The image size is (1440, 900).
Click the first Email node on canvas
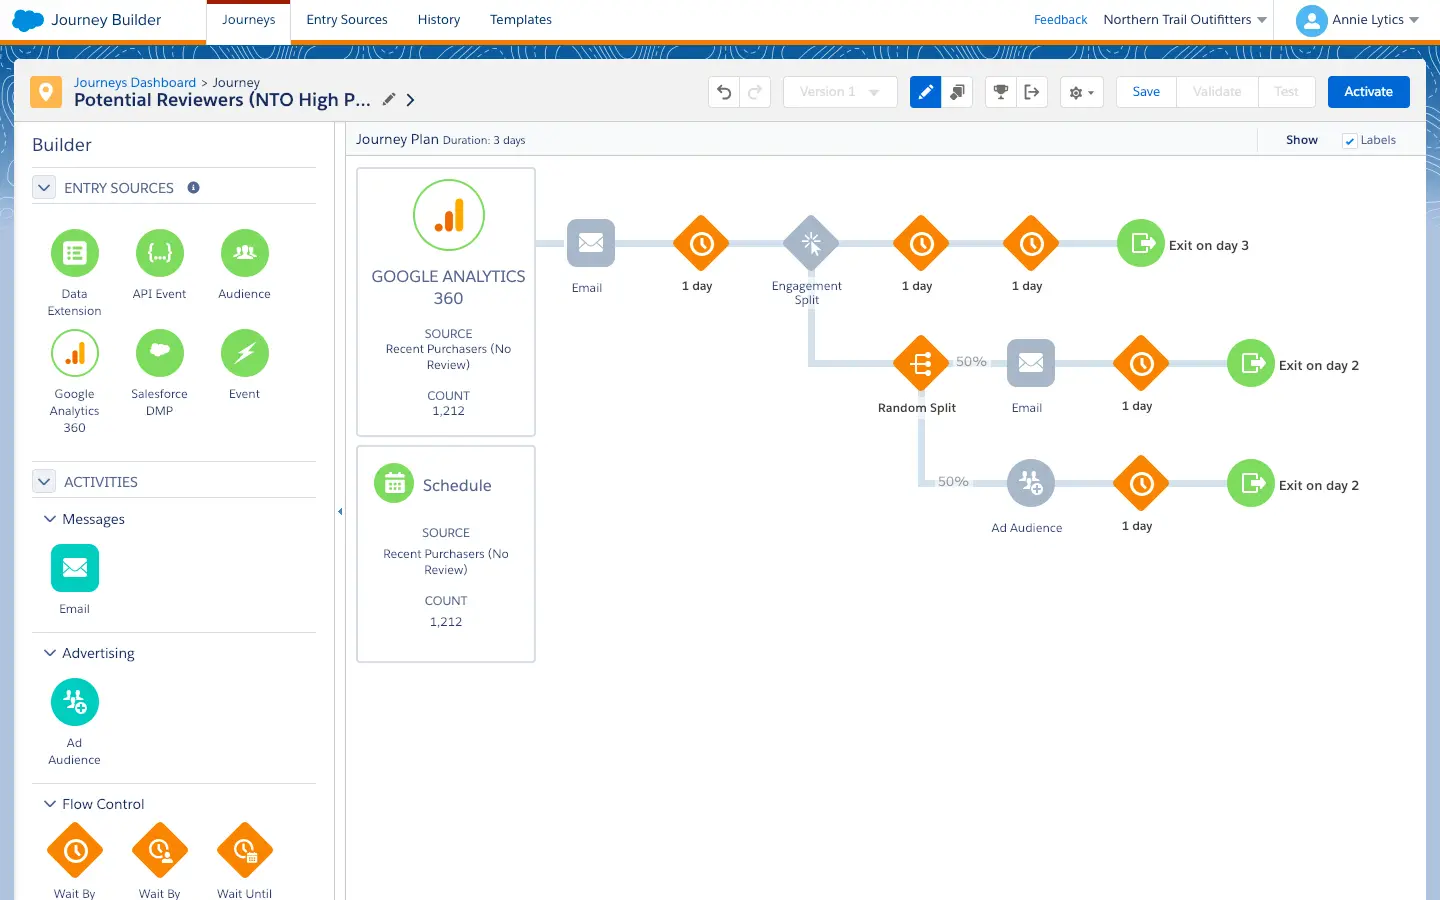(591, 243)
